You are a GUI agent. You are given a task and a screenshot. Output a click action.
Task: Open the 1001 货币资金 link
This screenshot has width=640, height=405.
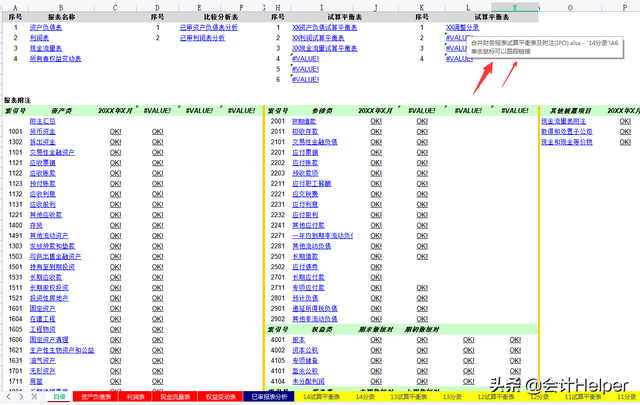[x=42, y=131]
